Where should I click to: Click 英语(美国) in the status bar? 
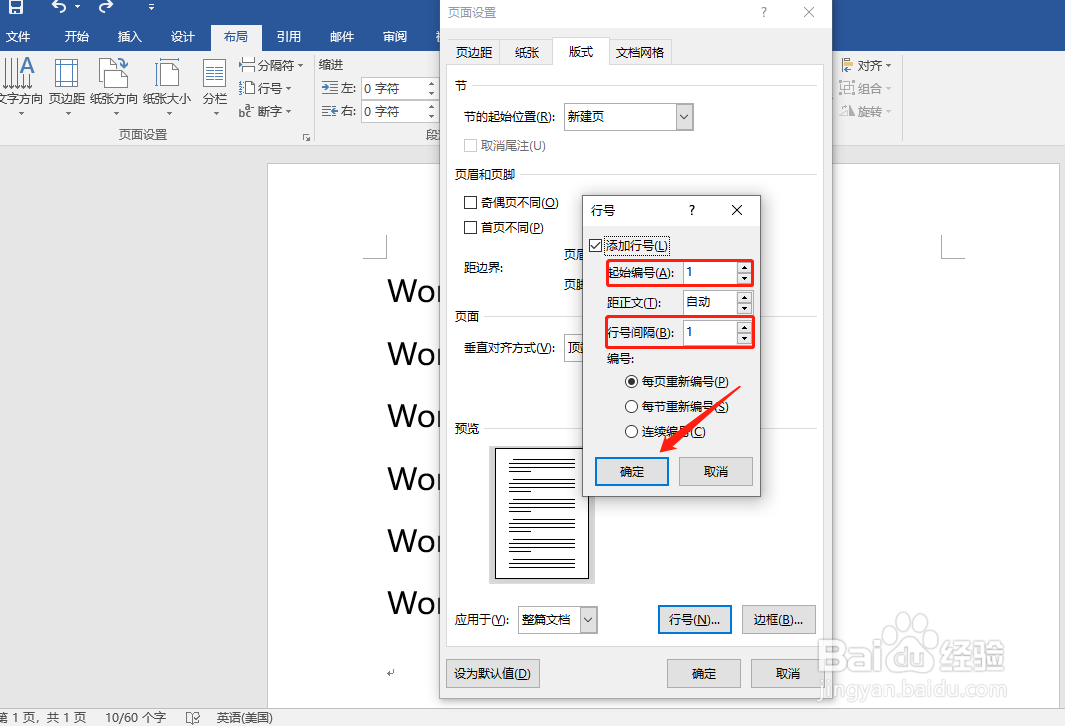[x=242, y=717]
